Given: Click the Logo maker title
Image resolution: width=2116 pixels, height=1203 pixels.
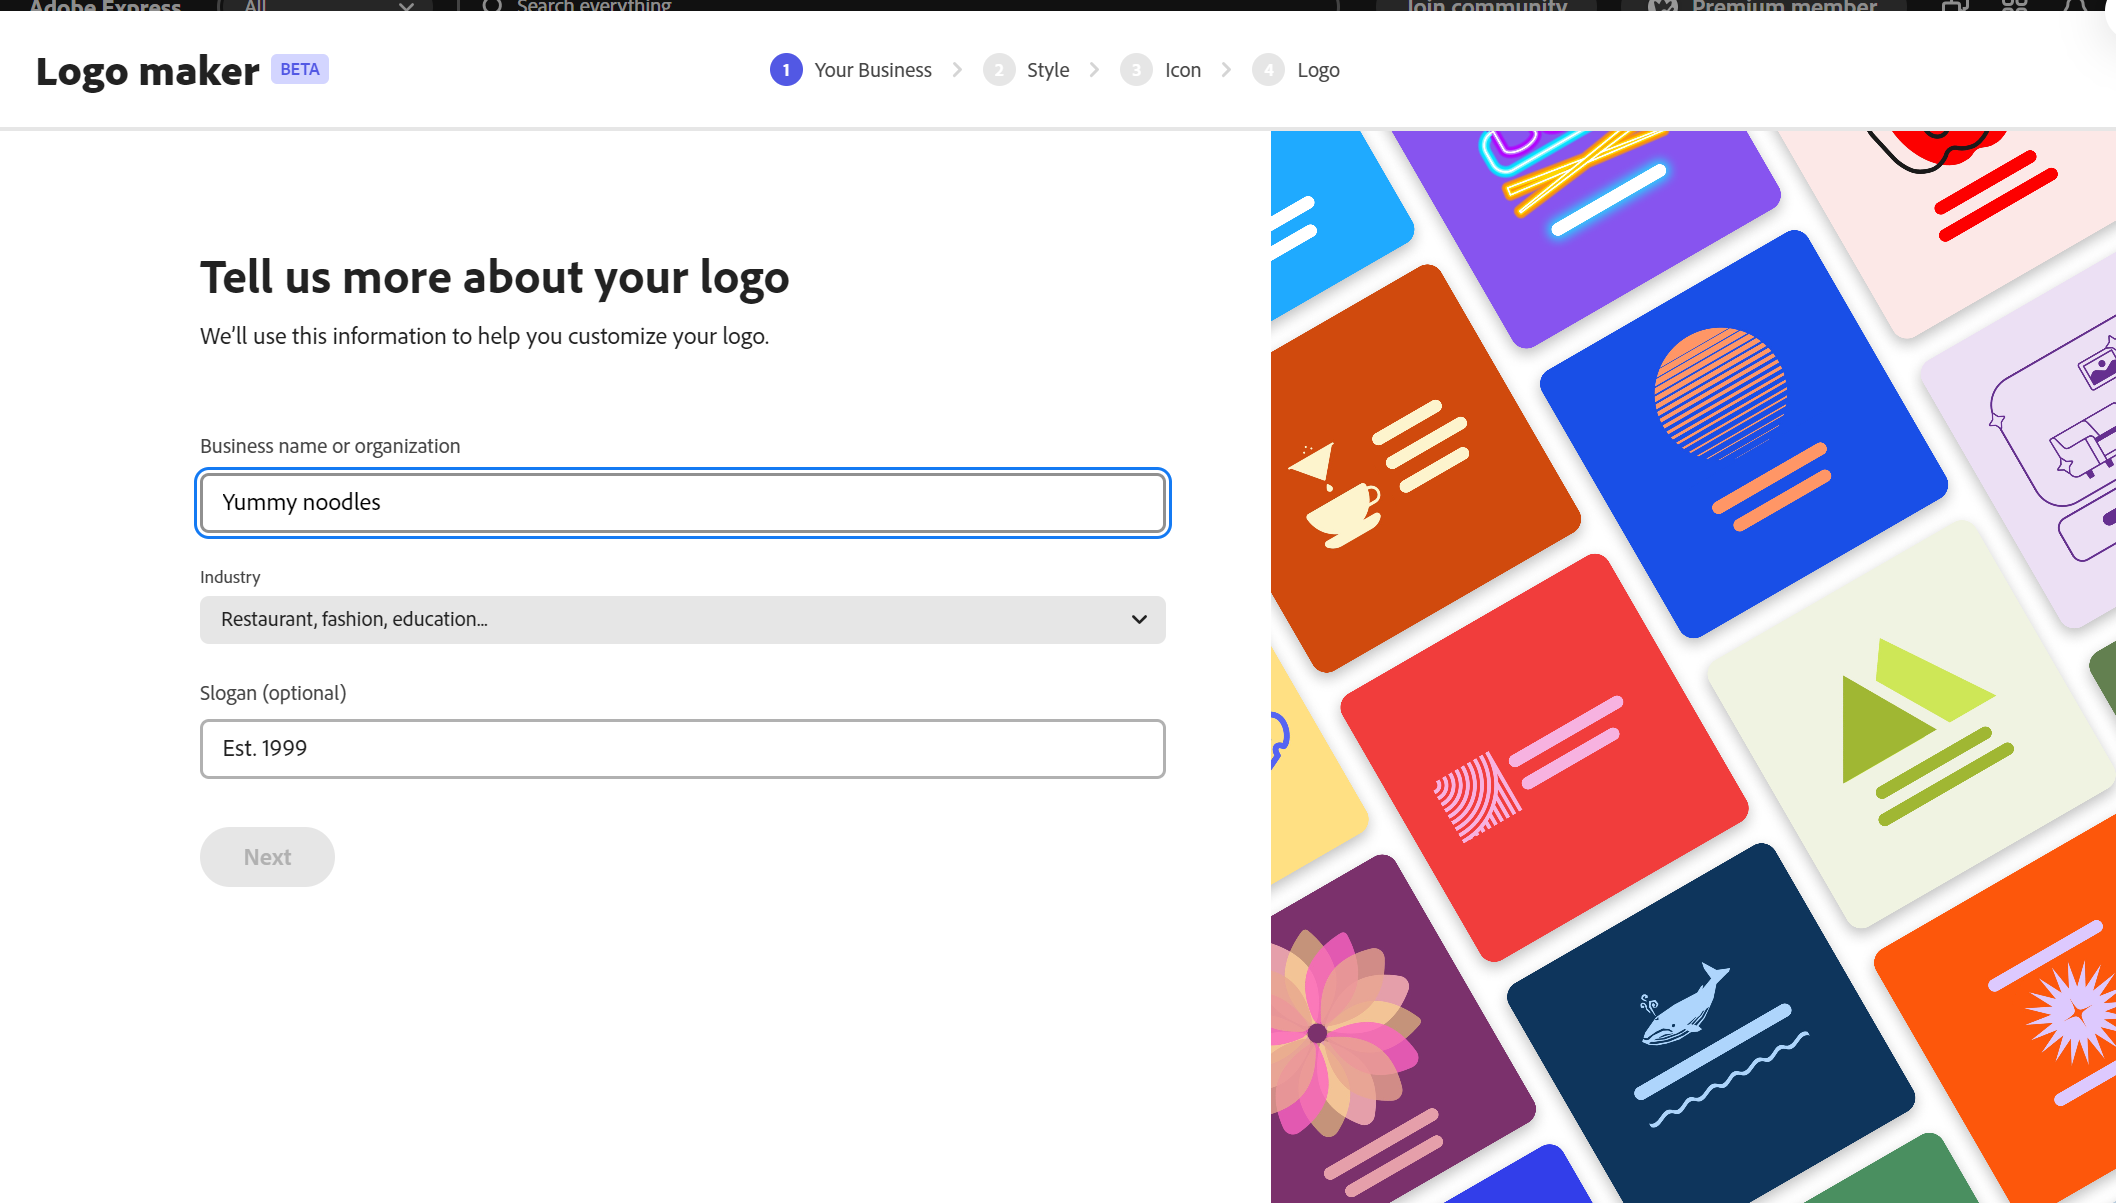Looking at the screenshot, I should click(148, 71).
